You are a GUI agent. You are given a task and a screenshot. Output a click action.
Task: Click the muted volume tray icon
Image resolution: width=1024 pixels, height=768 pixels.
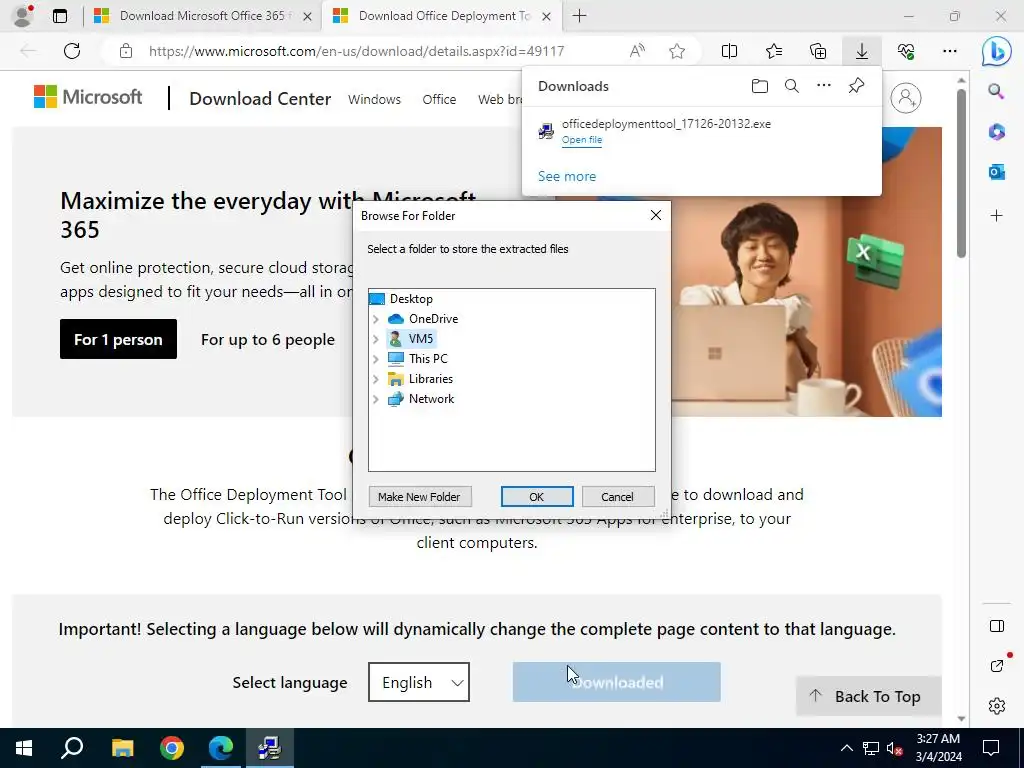pos(895,748)
